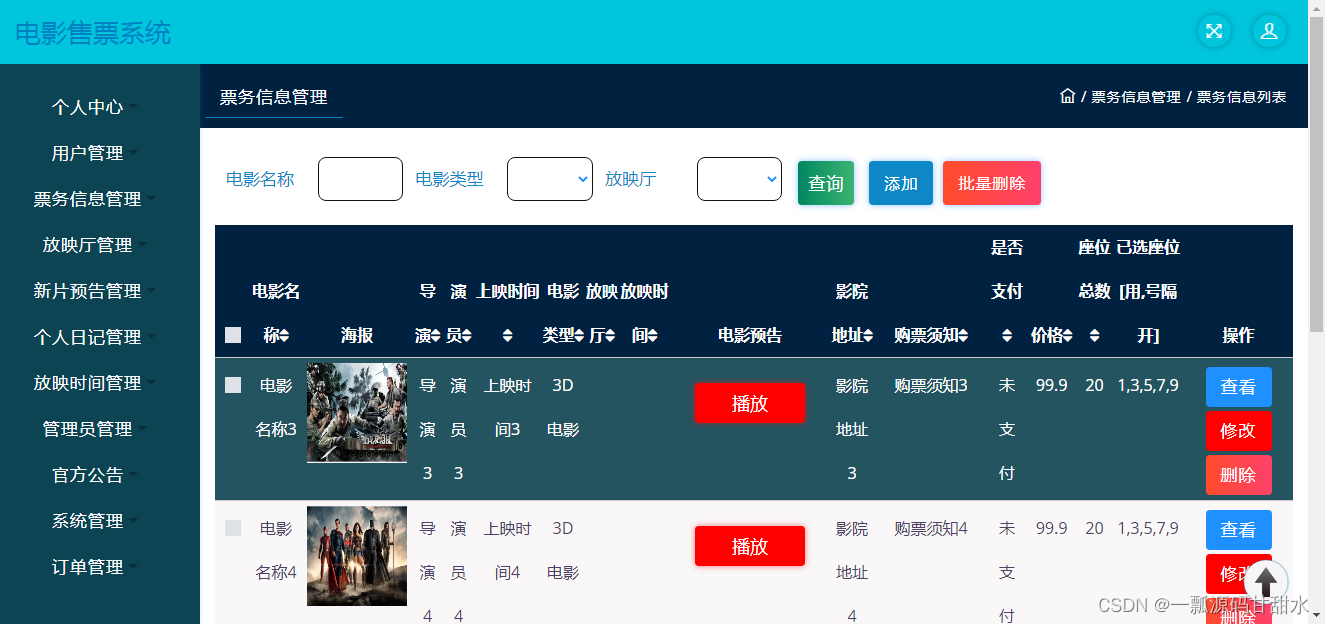Click the 电影售票系统 title
The width and height of the screenshot is (1325, 624).
[93, 33]
